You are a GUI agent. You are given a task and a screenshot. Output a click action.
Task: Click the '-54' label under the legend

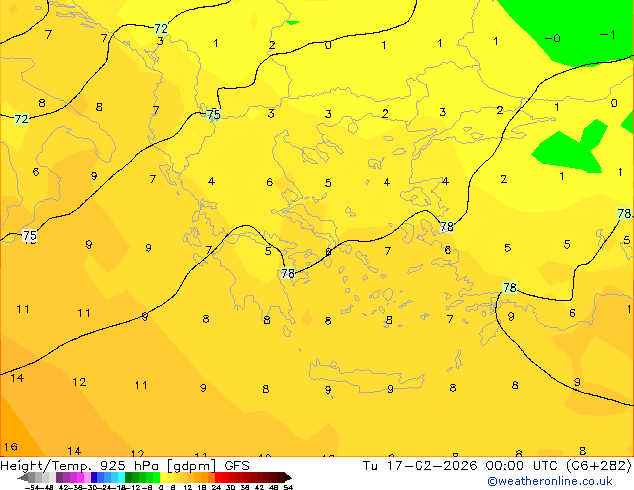tap(32, 487)
